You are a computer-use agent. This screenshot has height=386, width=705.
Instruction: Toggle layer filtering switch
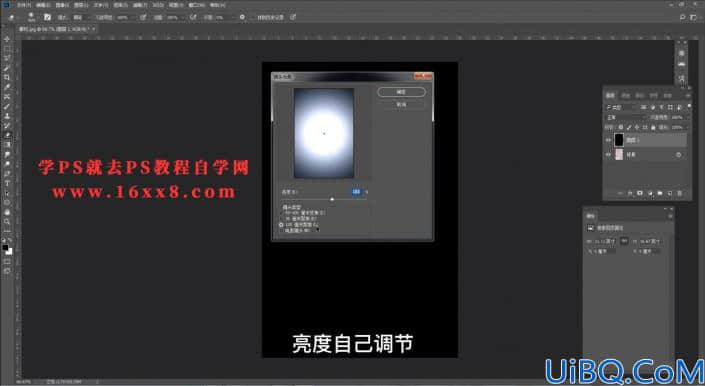pos(689,107)
